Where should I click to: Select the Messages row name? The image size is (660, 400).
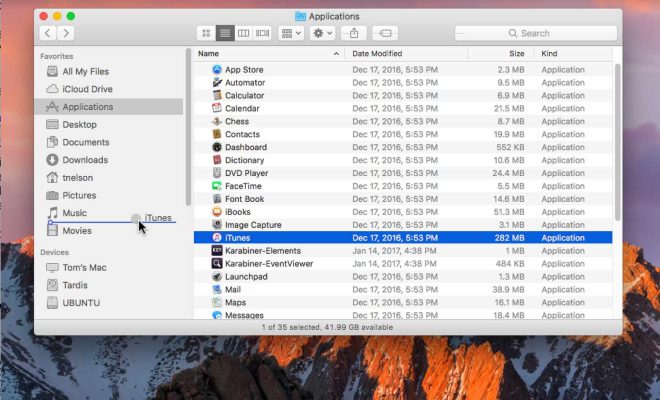pos(245,315)
